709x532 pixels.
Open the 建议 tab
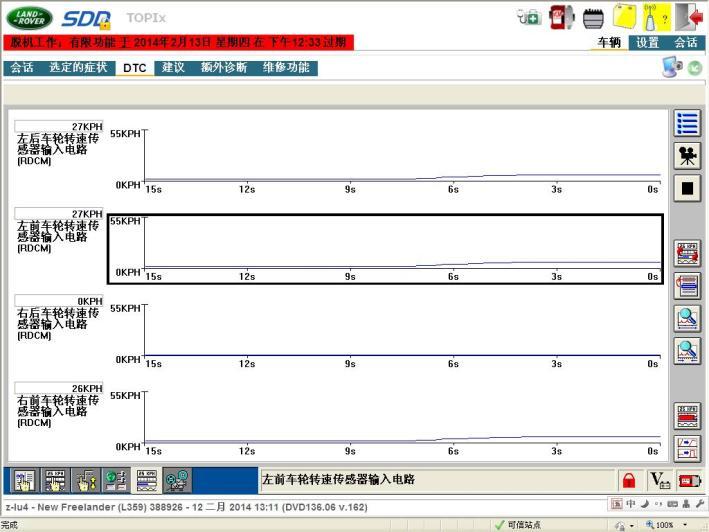coord(173,68)
